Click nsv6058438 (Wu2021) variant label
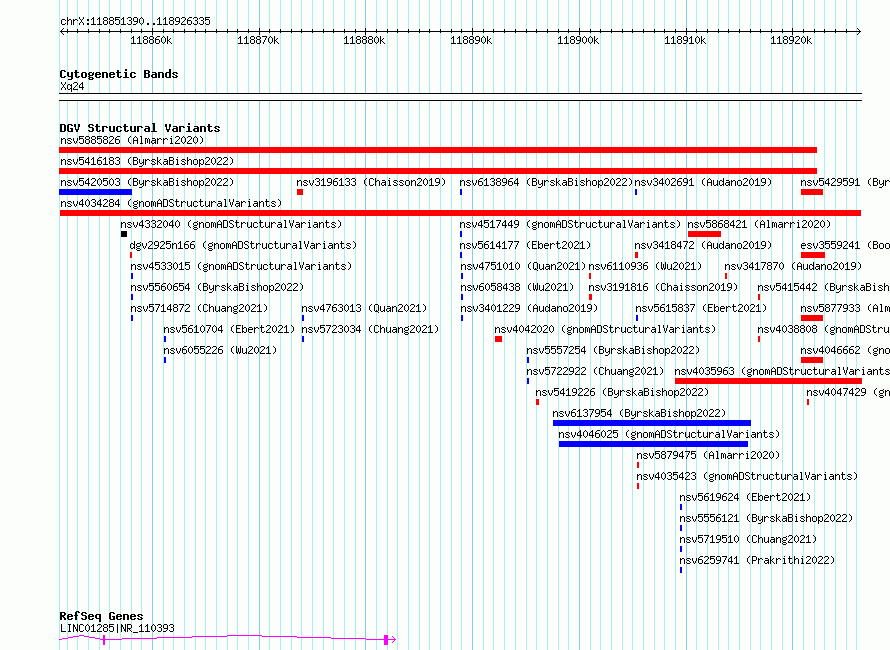This screenshot has width=890, height=650. click(517, 287)
